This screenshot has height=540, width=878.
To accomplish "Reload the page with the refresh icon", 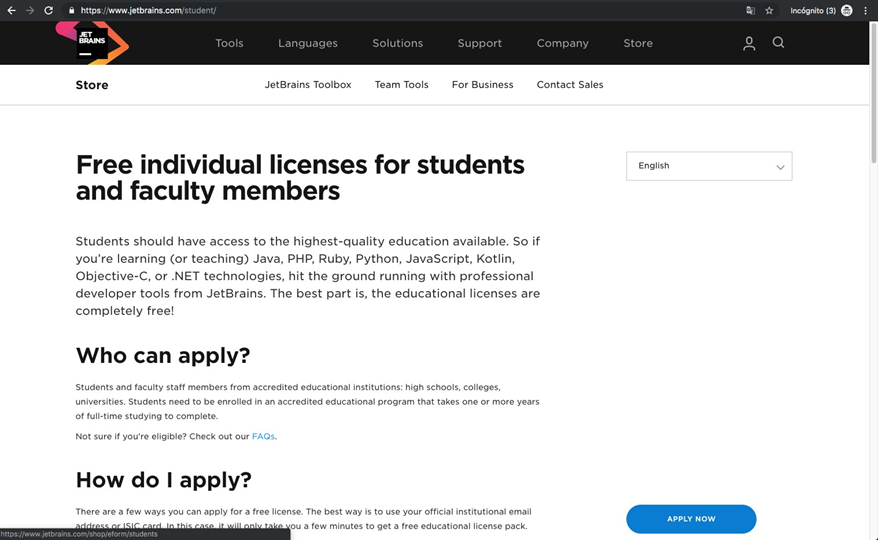I will tap(49, 10).
